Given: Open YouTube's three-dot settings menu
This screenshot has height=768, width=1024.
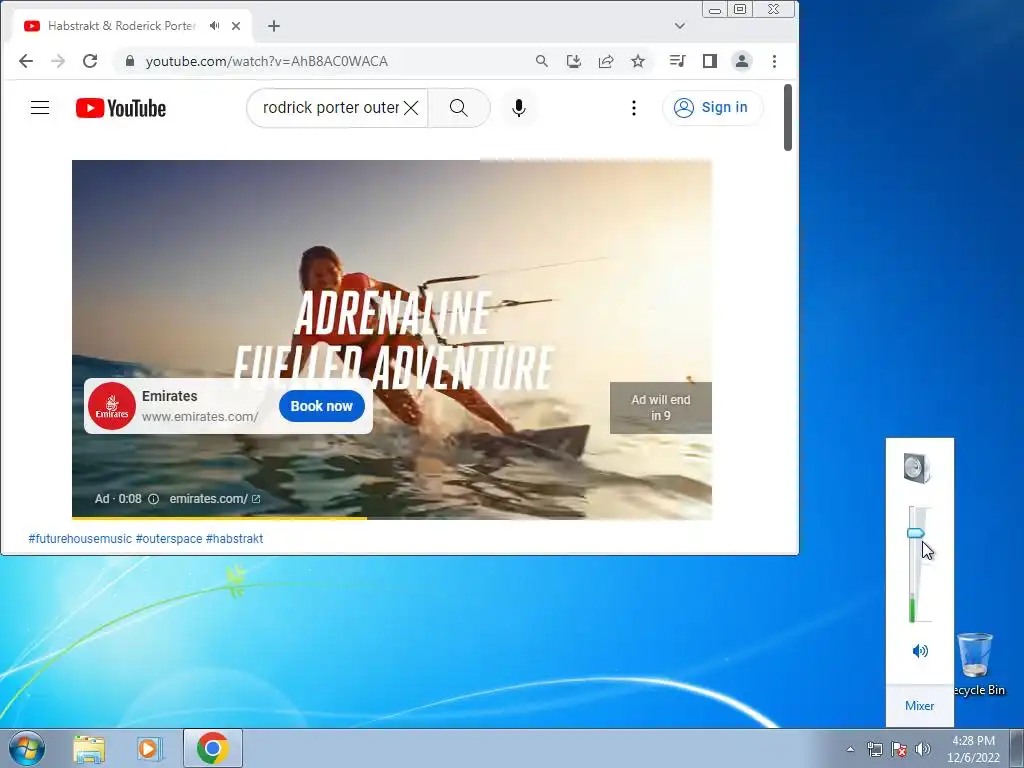Looking at the screenshot, I should click(633, 108).
